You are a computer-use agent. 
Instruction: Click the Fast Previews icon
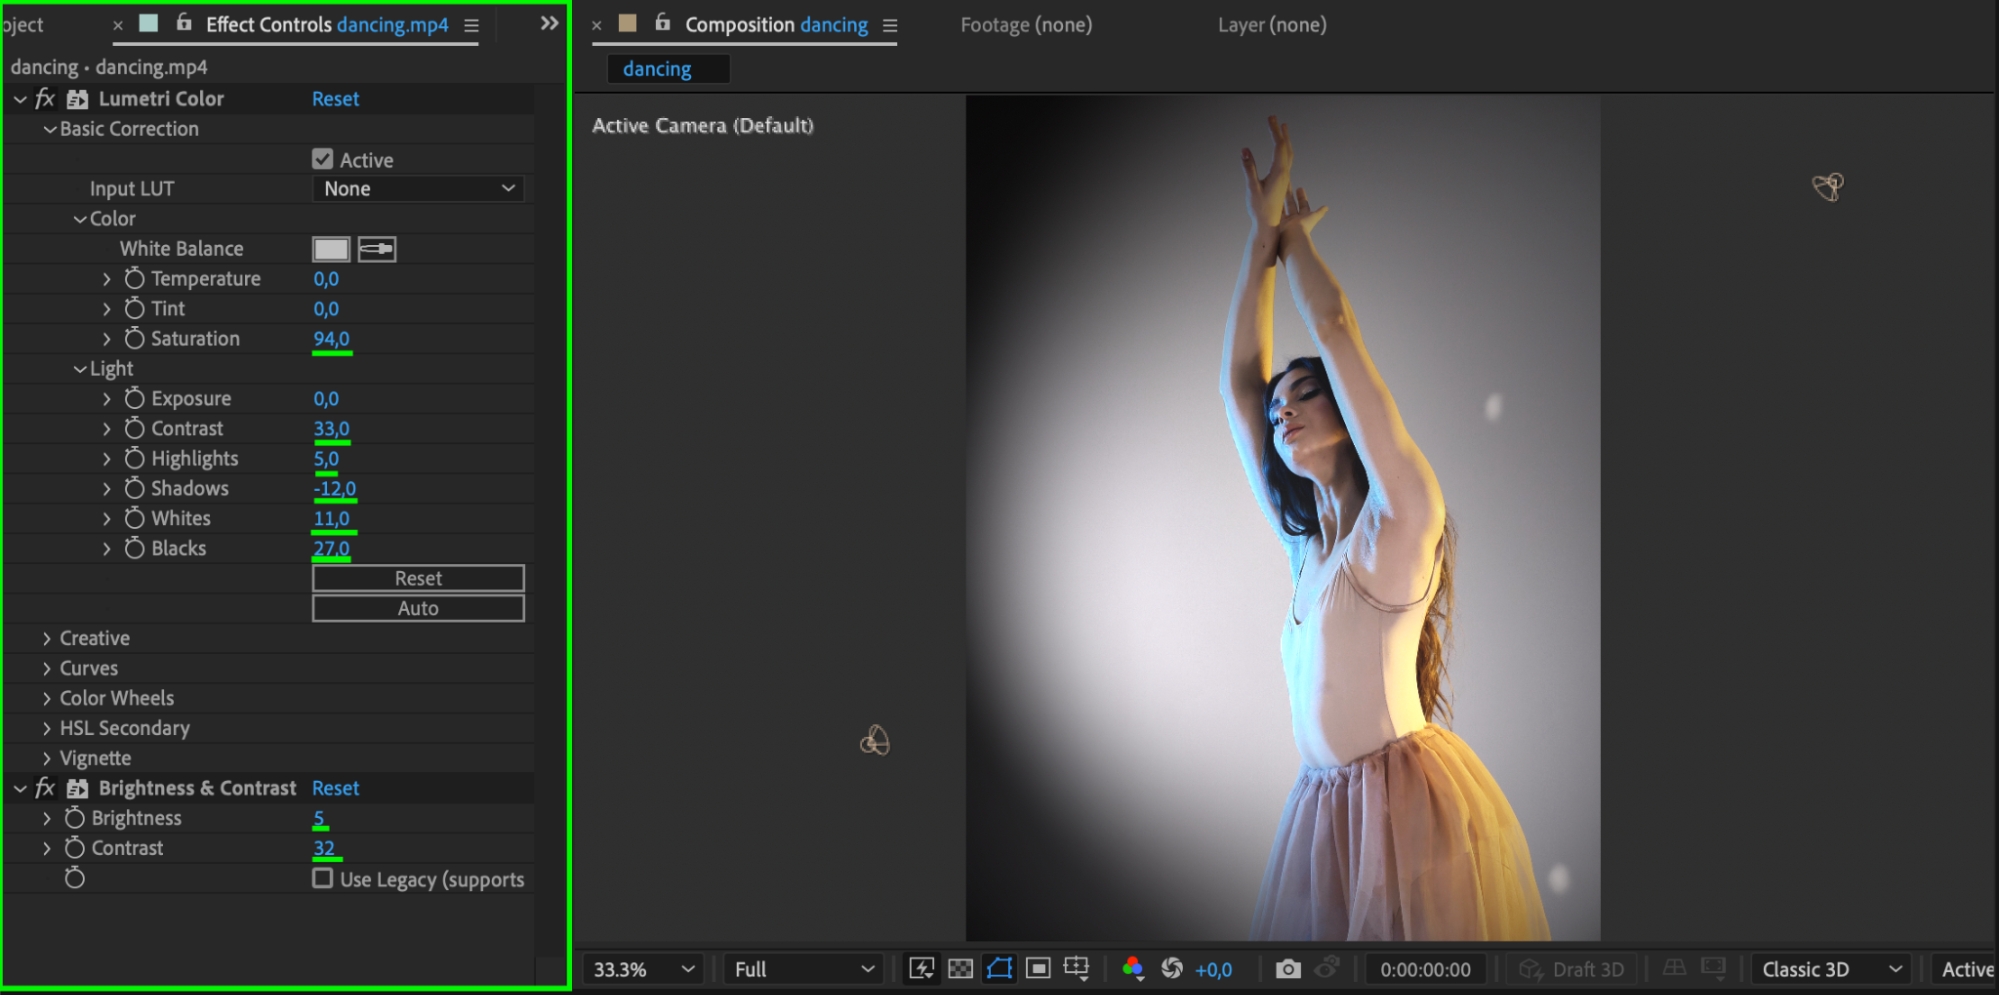click(x=921, y=968)
